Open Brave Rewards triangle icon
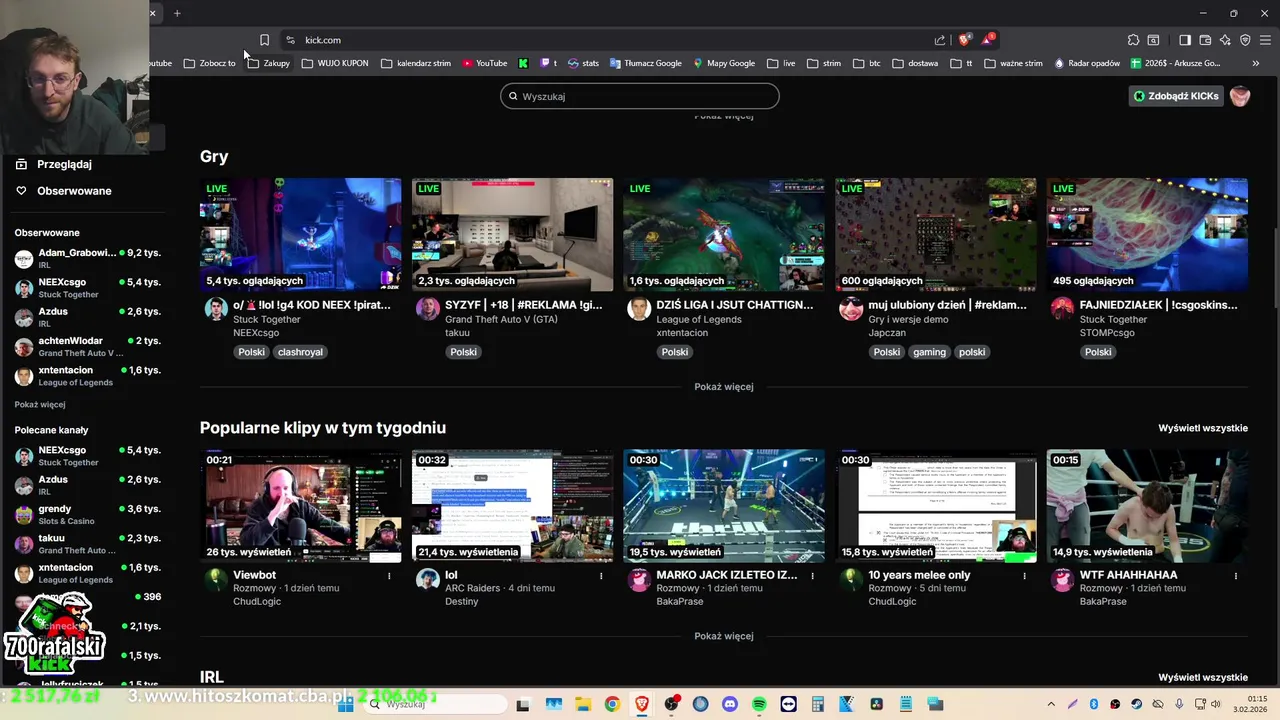The width and height of the screenshot is (1280, 720). point(987,40)
